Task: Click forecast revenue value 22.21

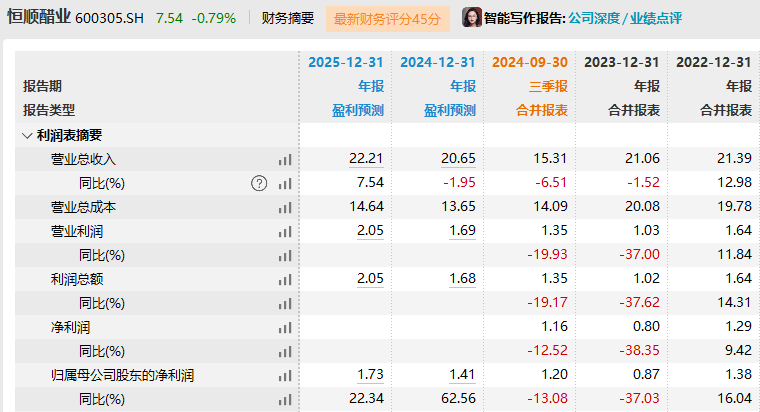Action: pyautogui.click(x=366, y=158)
